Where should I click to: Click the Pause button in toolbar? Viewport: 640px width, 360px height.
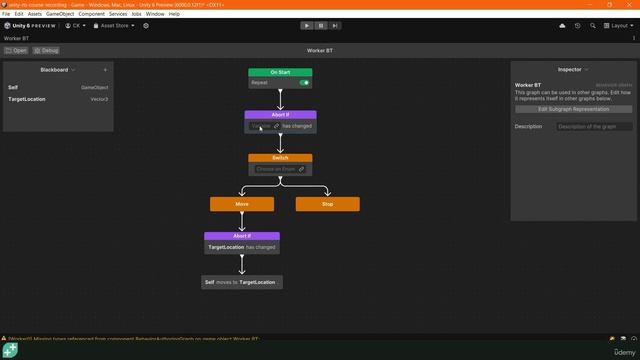[321, 26]
